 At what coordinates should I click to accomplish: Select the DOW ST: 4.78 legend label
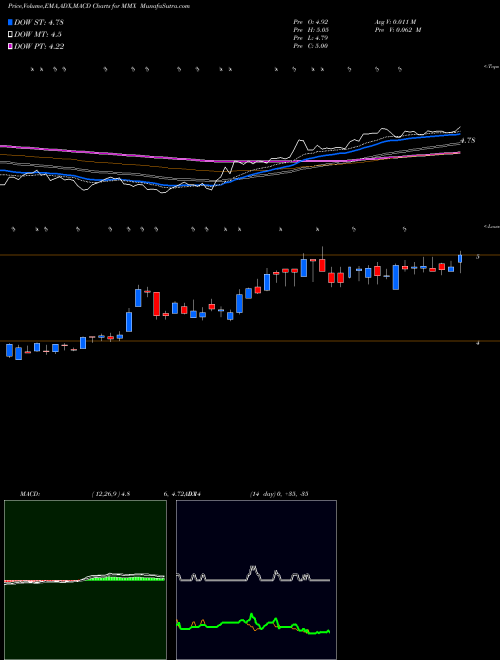[x=39, y=22]
